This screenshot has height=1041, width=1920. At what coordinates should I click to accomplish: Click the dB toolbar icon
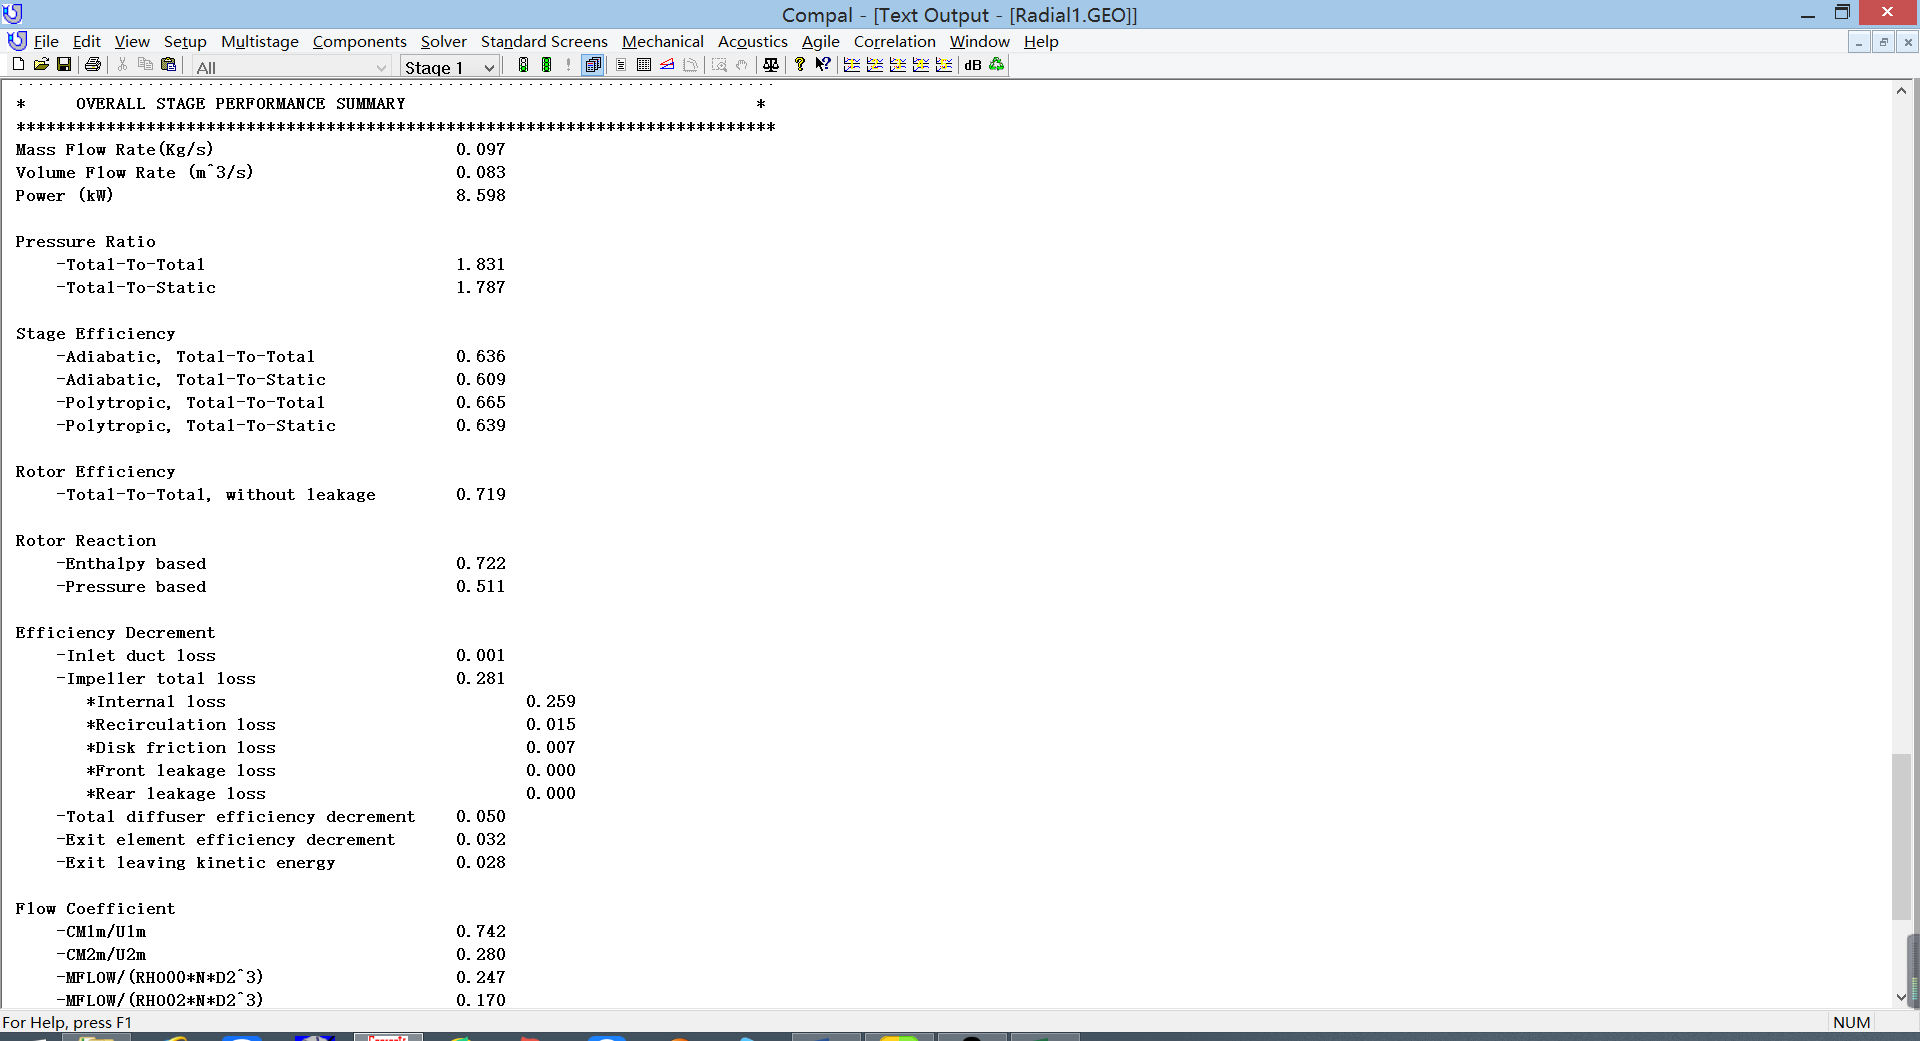[x=973, y=65]
